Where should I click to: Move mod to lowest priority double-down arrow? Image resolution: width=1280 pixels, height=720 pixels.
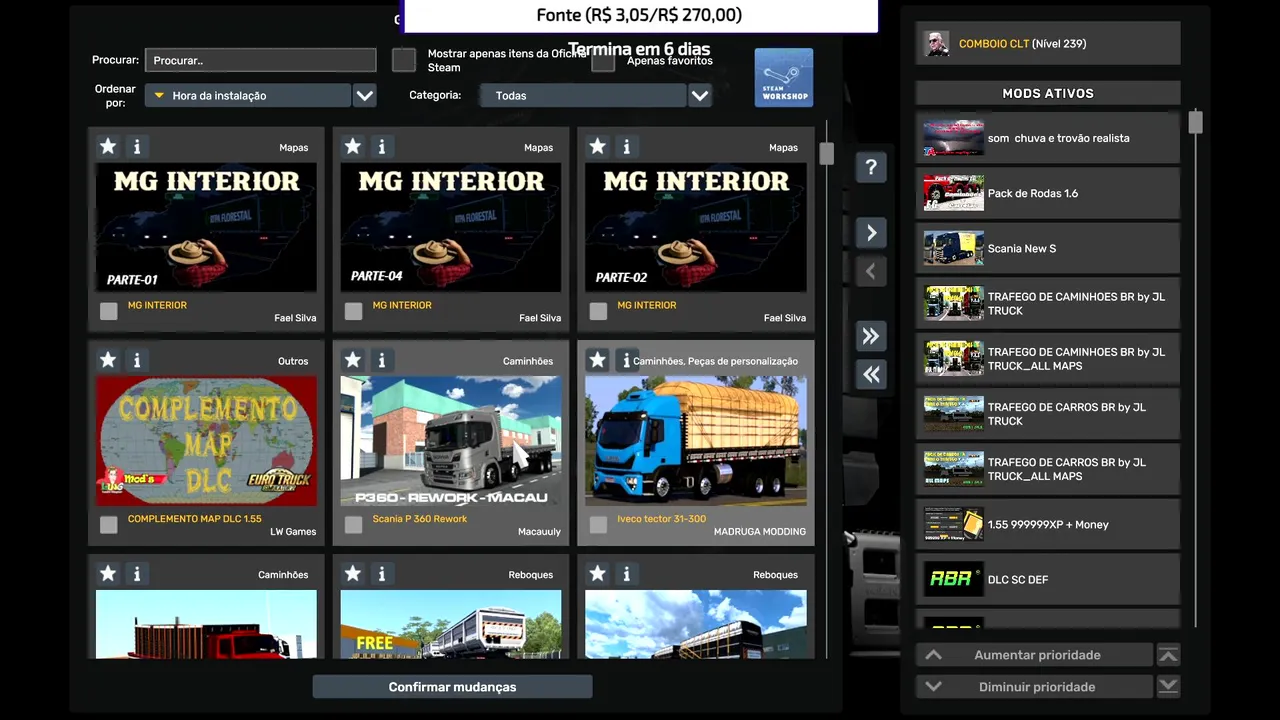(1168, 687)
